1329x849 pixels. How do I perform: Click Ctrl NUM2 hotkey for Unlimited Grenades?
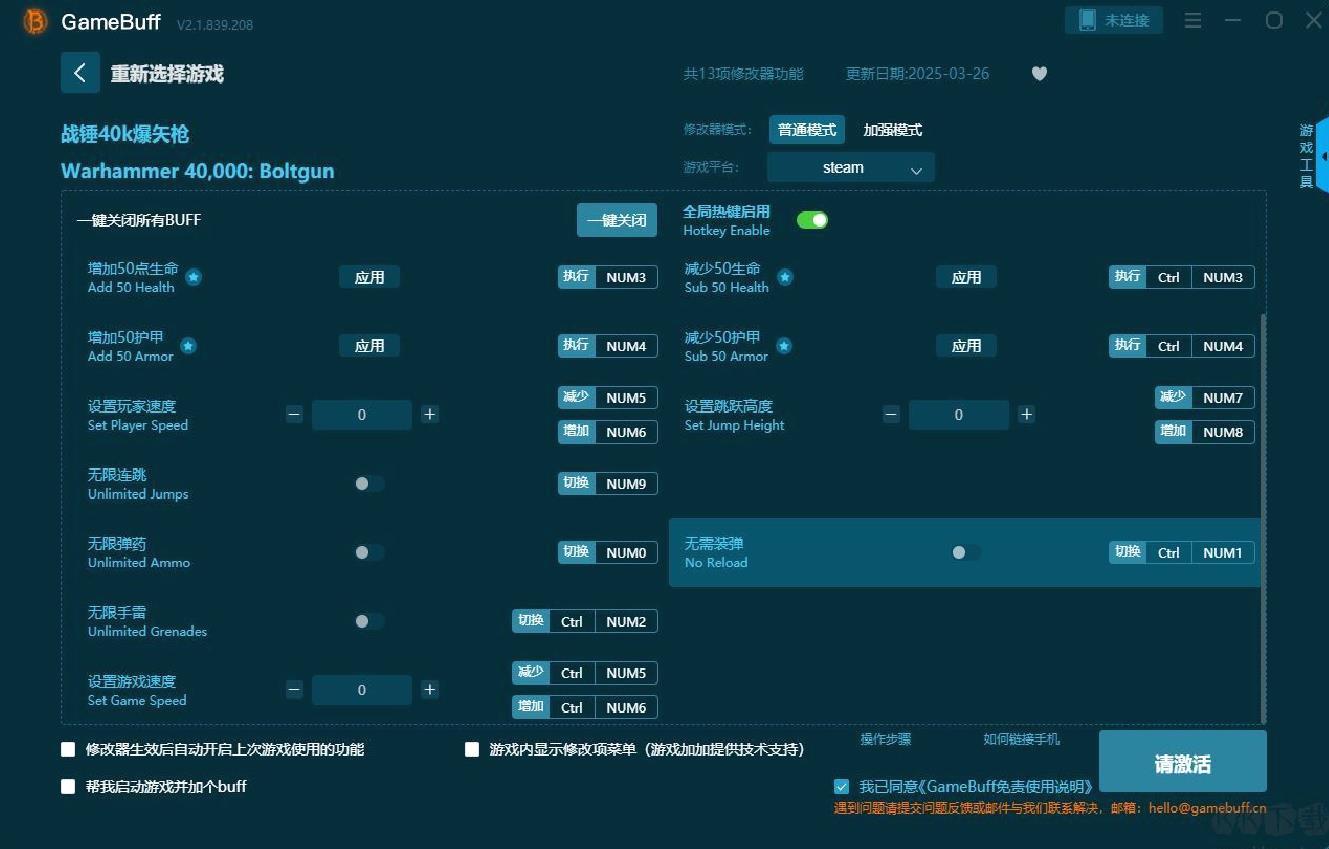[x=584, y=621]
